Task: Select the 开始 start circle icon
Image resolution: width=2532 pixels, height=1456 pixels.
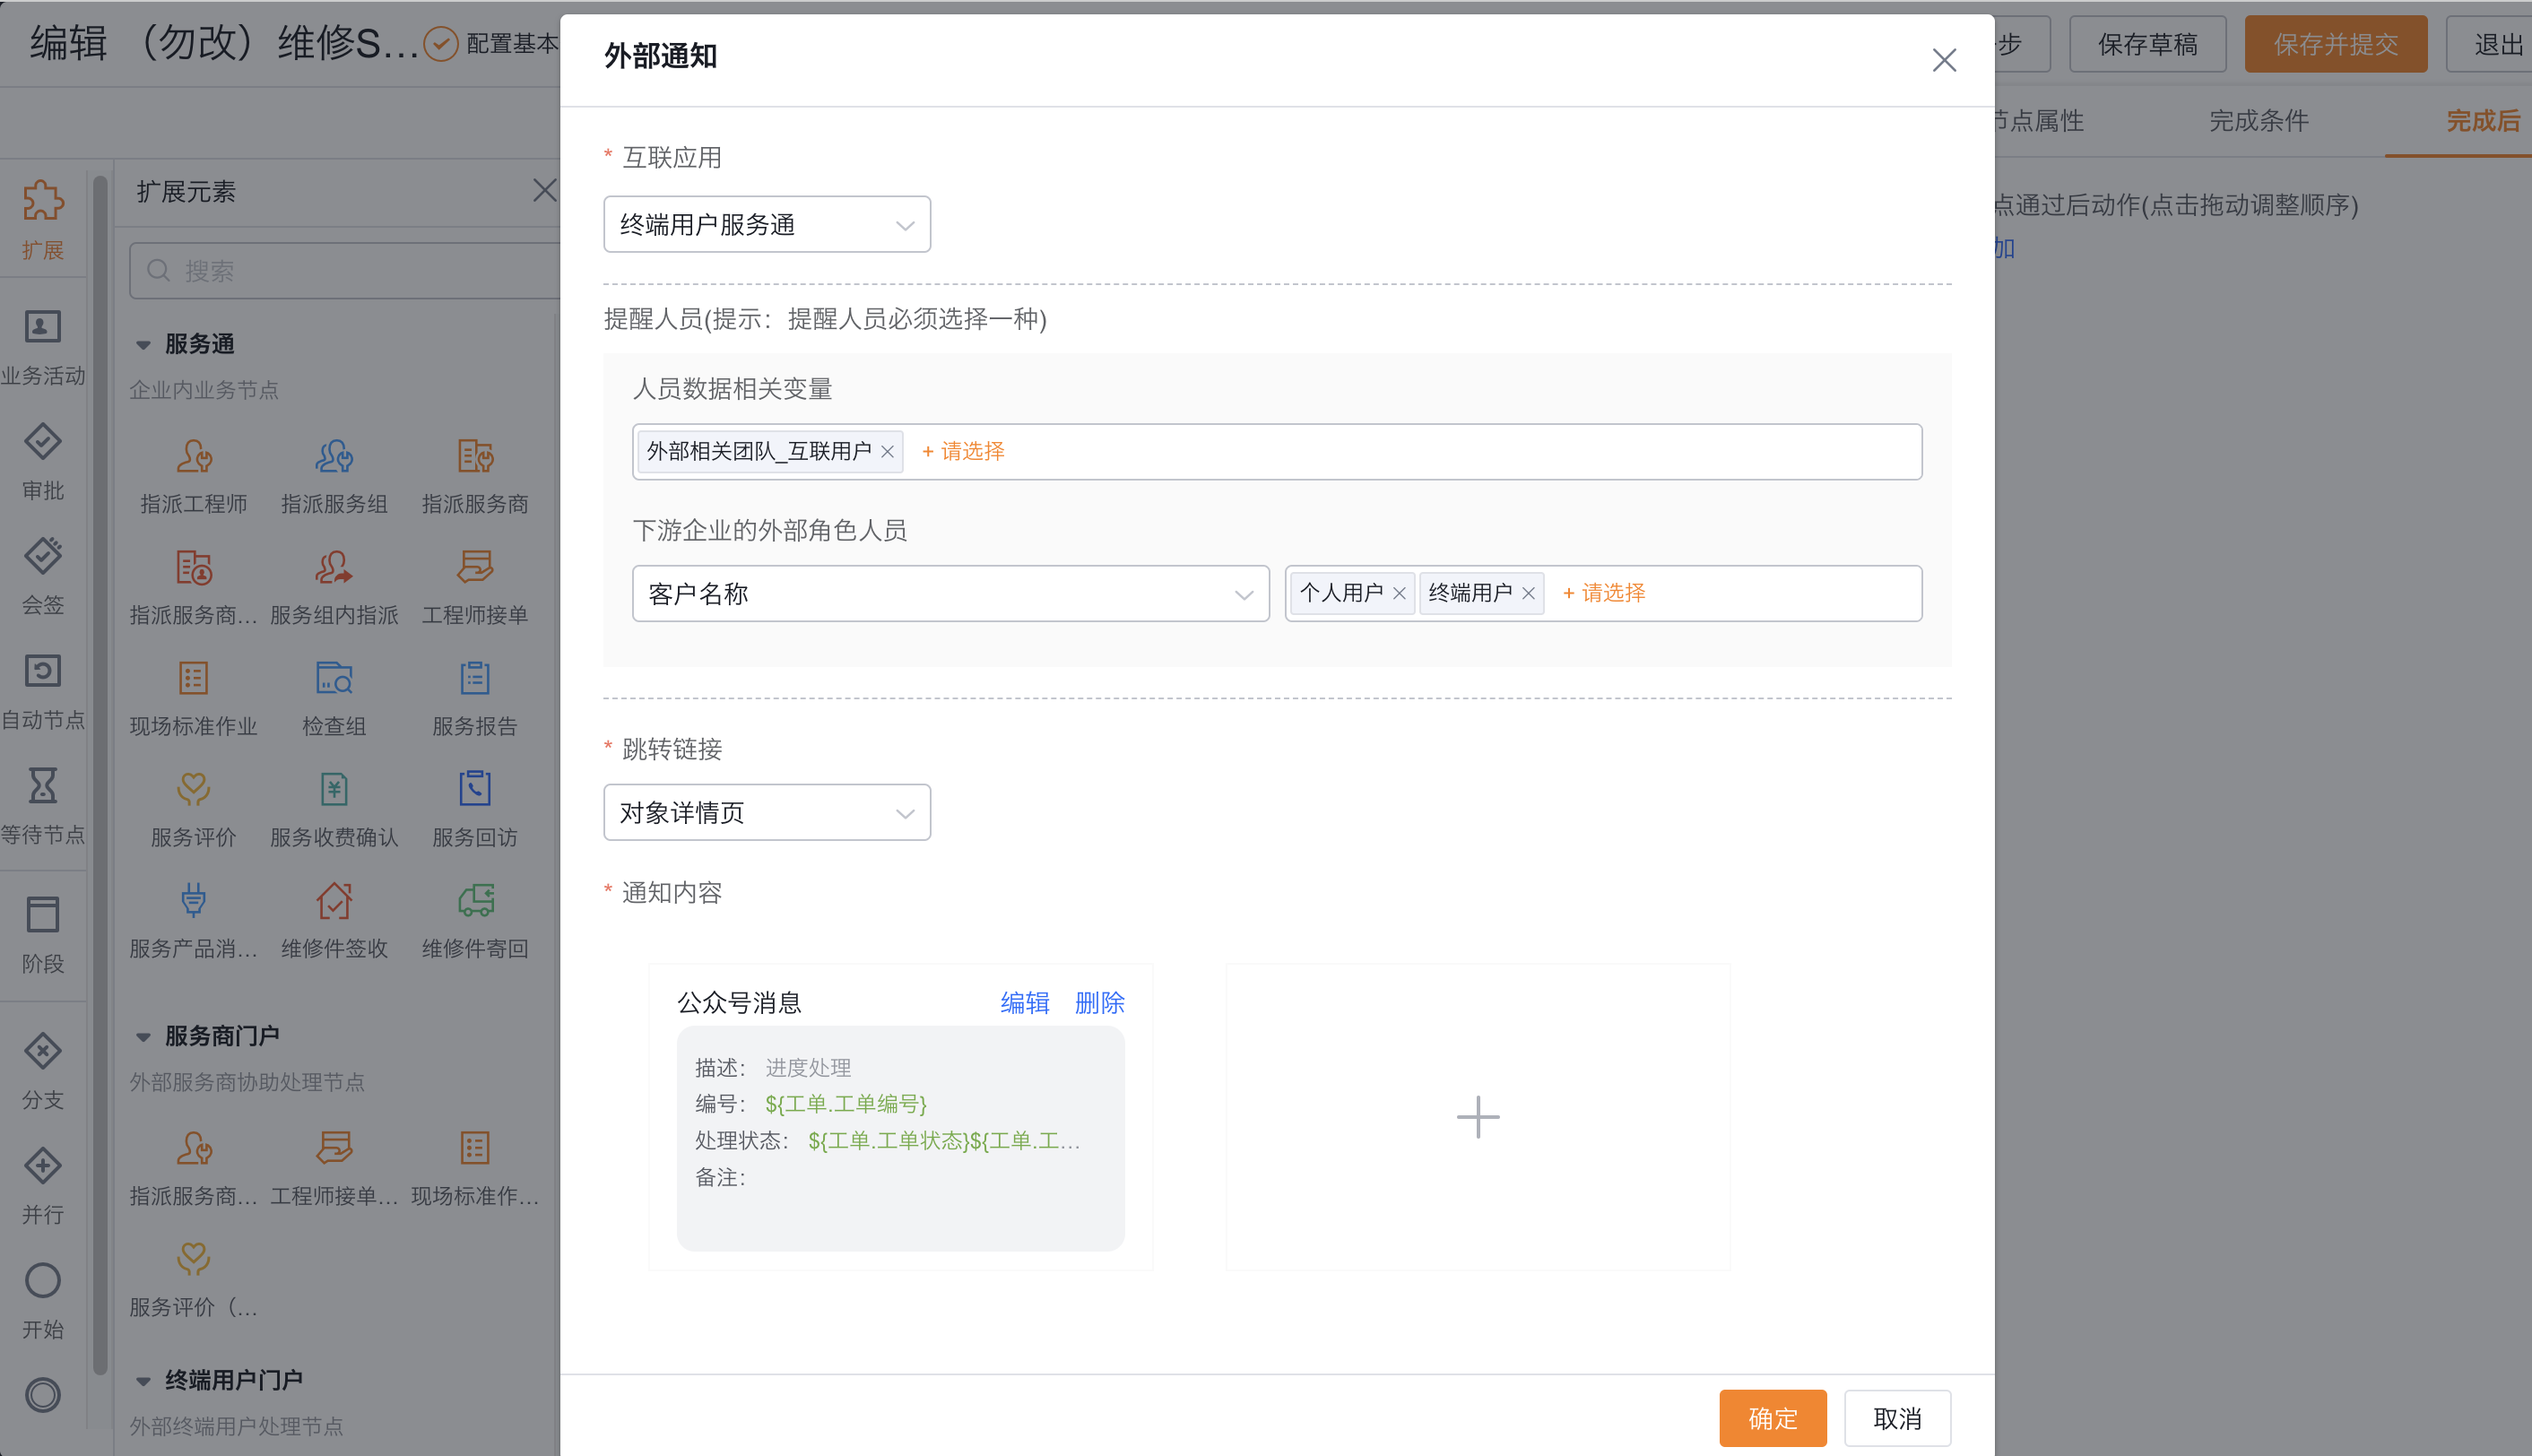Action: coord(42,1281)
